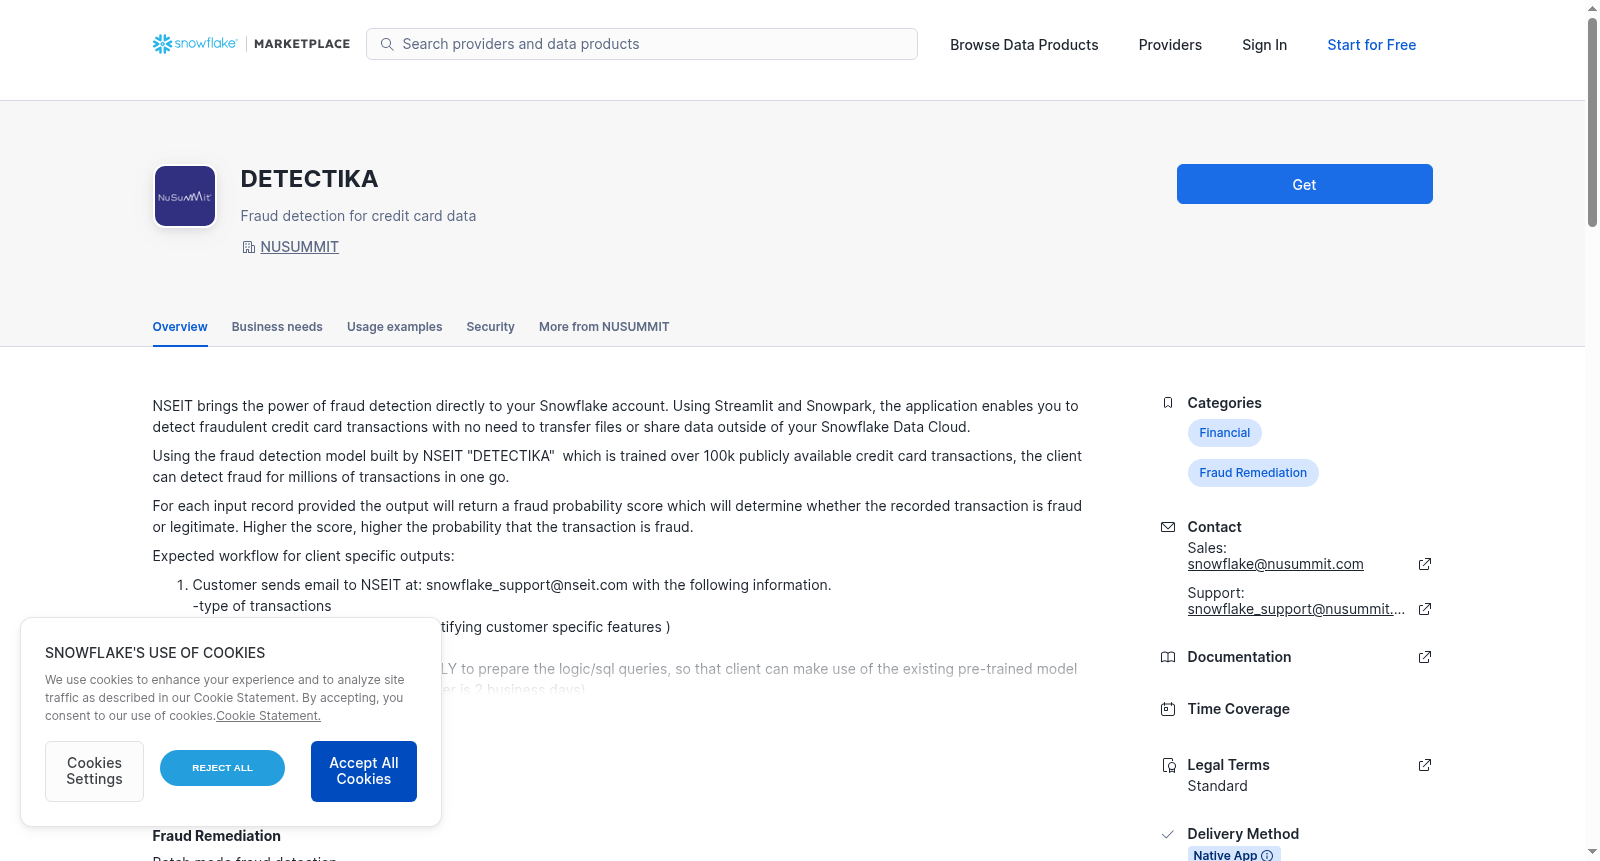Click the Categories bookmark icon
The image size is (1600, 861).
1168,403
